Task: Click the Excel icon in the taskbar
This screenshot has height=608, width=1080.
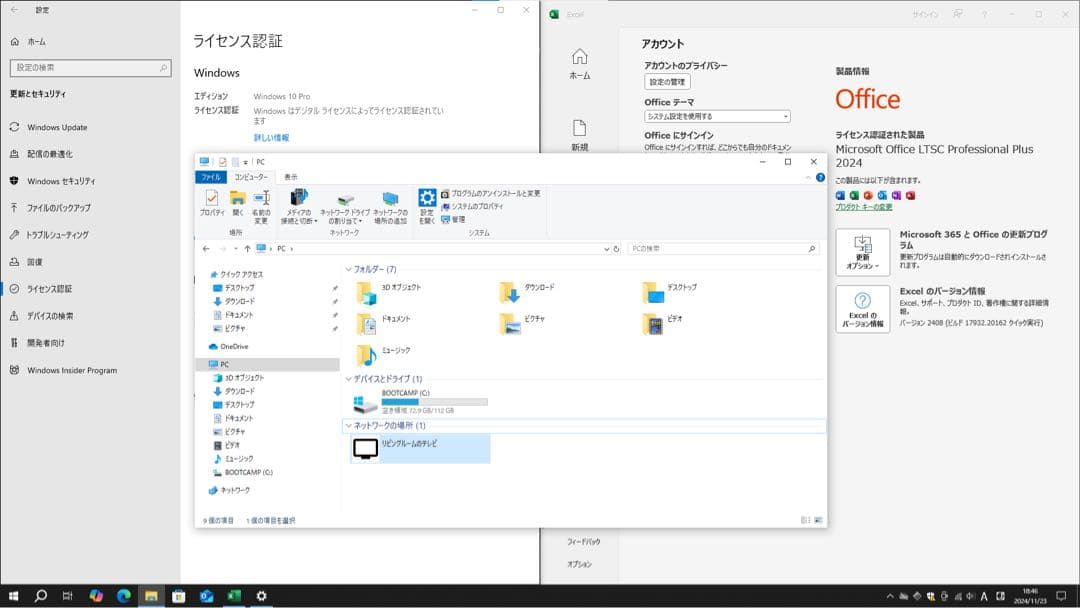Action: tap(234, 596)
